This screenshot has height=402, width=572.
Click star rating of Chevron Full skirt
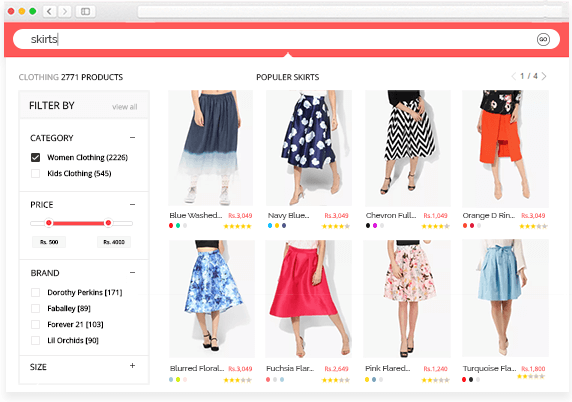tap(435, 226)
